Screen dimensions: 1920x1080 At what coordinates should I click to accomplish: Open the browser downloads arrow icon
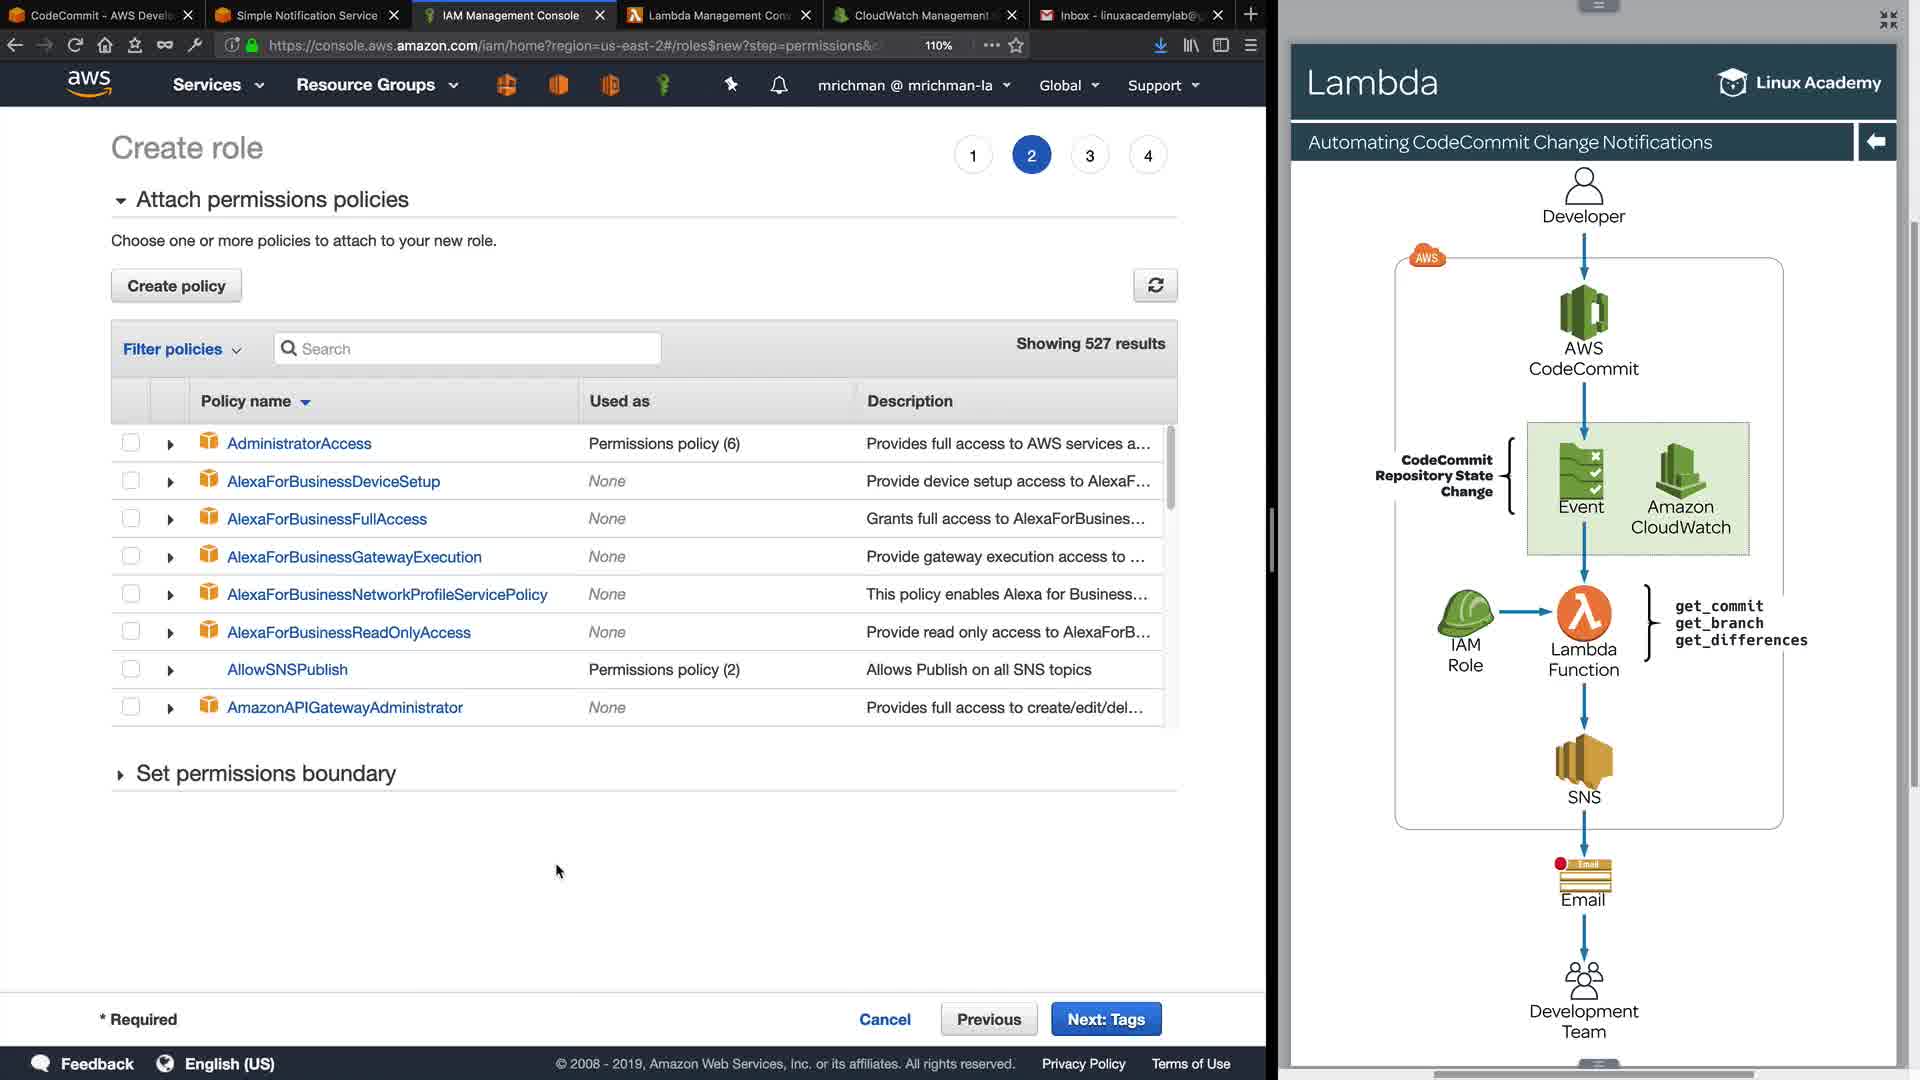pyautogui.click(x=1160, y=45)
